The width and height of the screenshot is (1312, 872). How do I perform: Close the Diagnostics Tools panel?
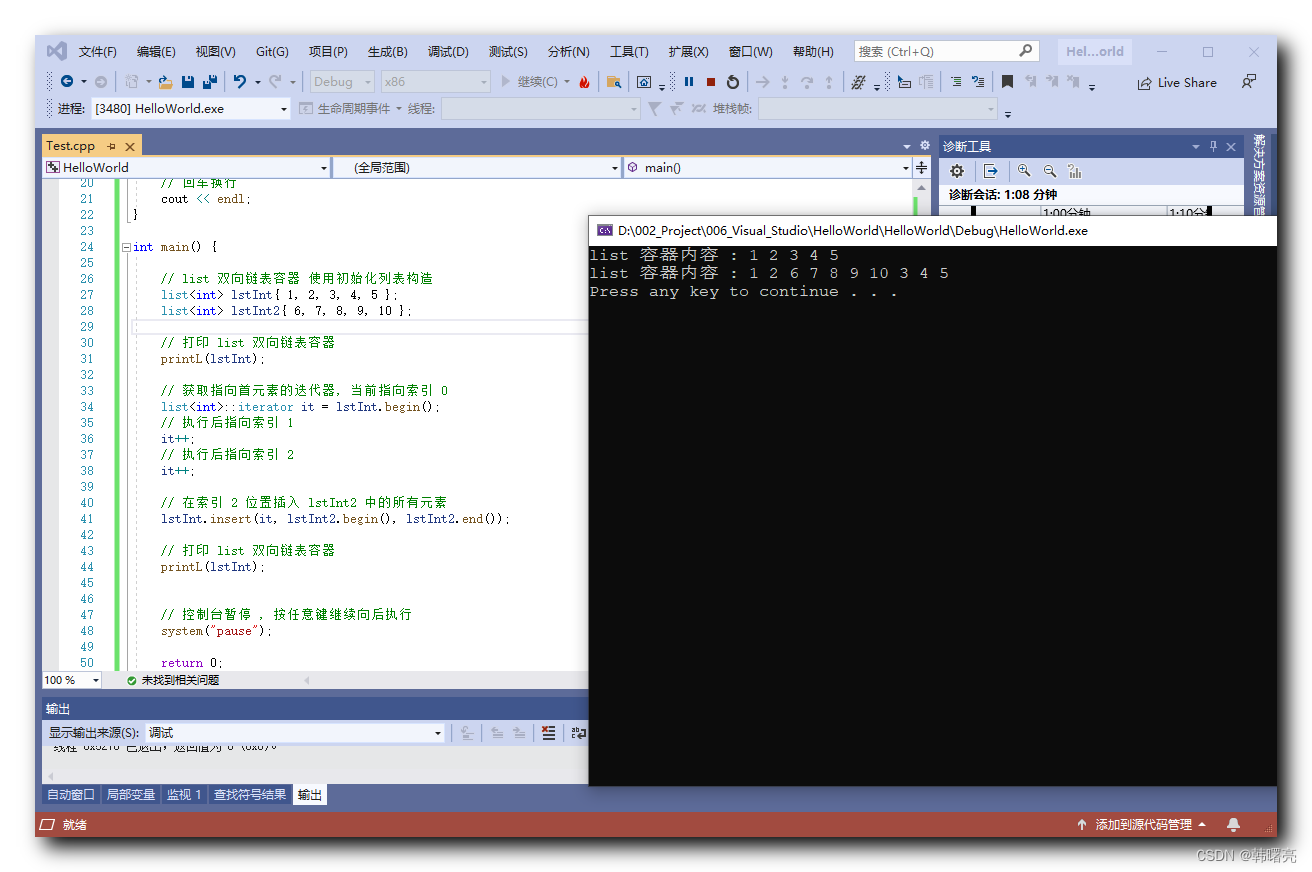click(1231, 146)
